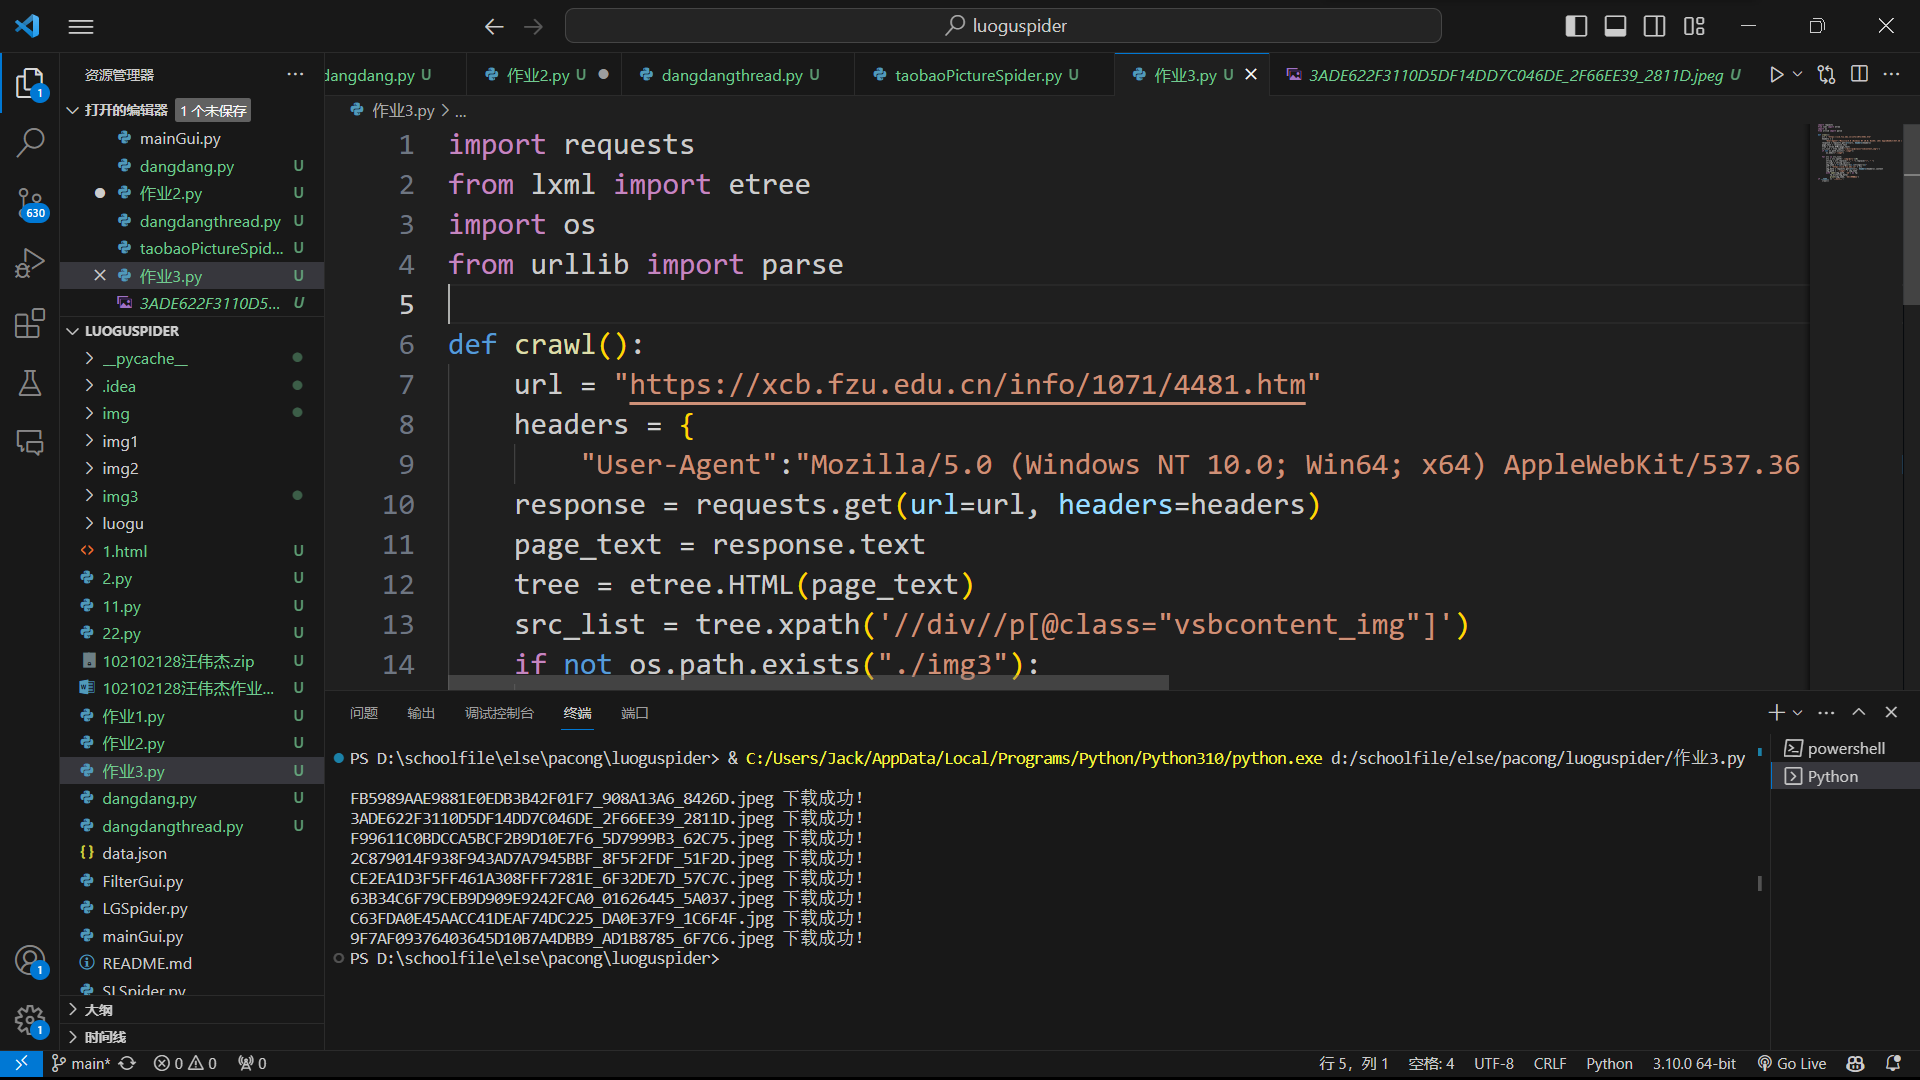Toggle the Primary Side Bar layout button
This screenshot has width=1920, height=1080.
pyautogui.click(x=1576, y=26)
